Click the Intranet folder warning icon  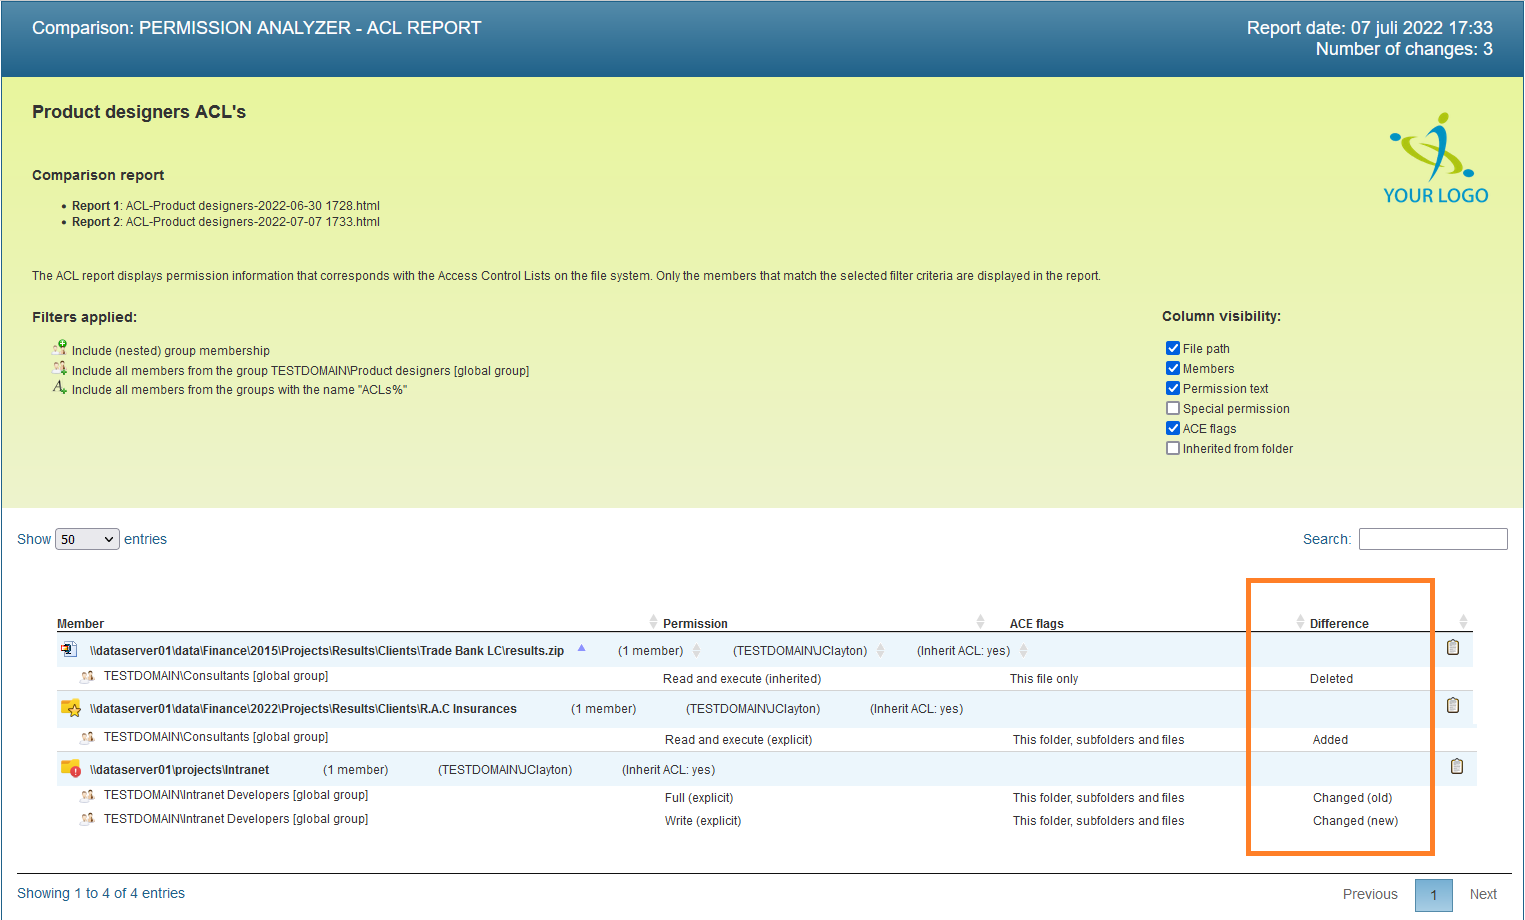(71, 769)
